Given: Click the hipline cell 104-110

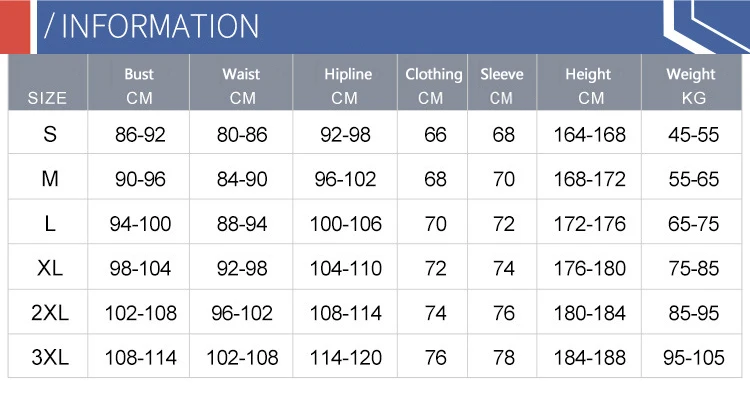Looking at the screenshot, I should click(346, 268).
